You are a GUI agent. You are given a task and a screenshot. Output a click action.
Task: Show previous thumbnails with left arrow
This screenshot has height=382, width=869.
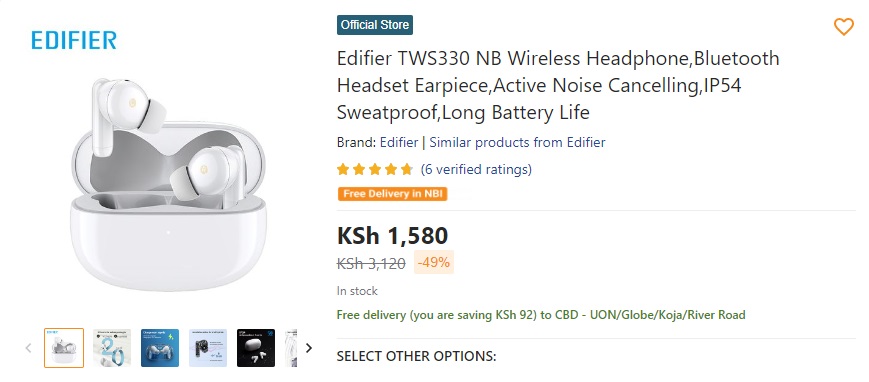pyautogui.click(x=28, y=348)
